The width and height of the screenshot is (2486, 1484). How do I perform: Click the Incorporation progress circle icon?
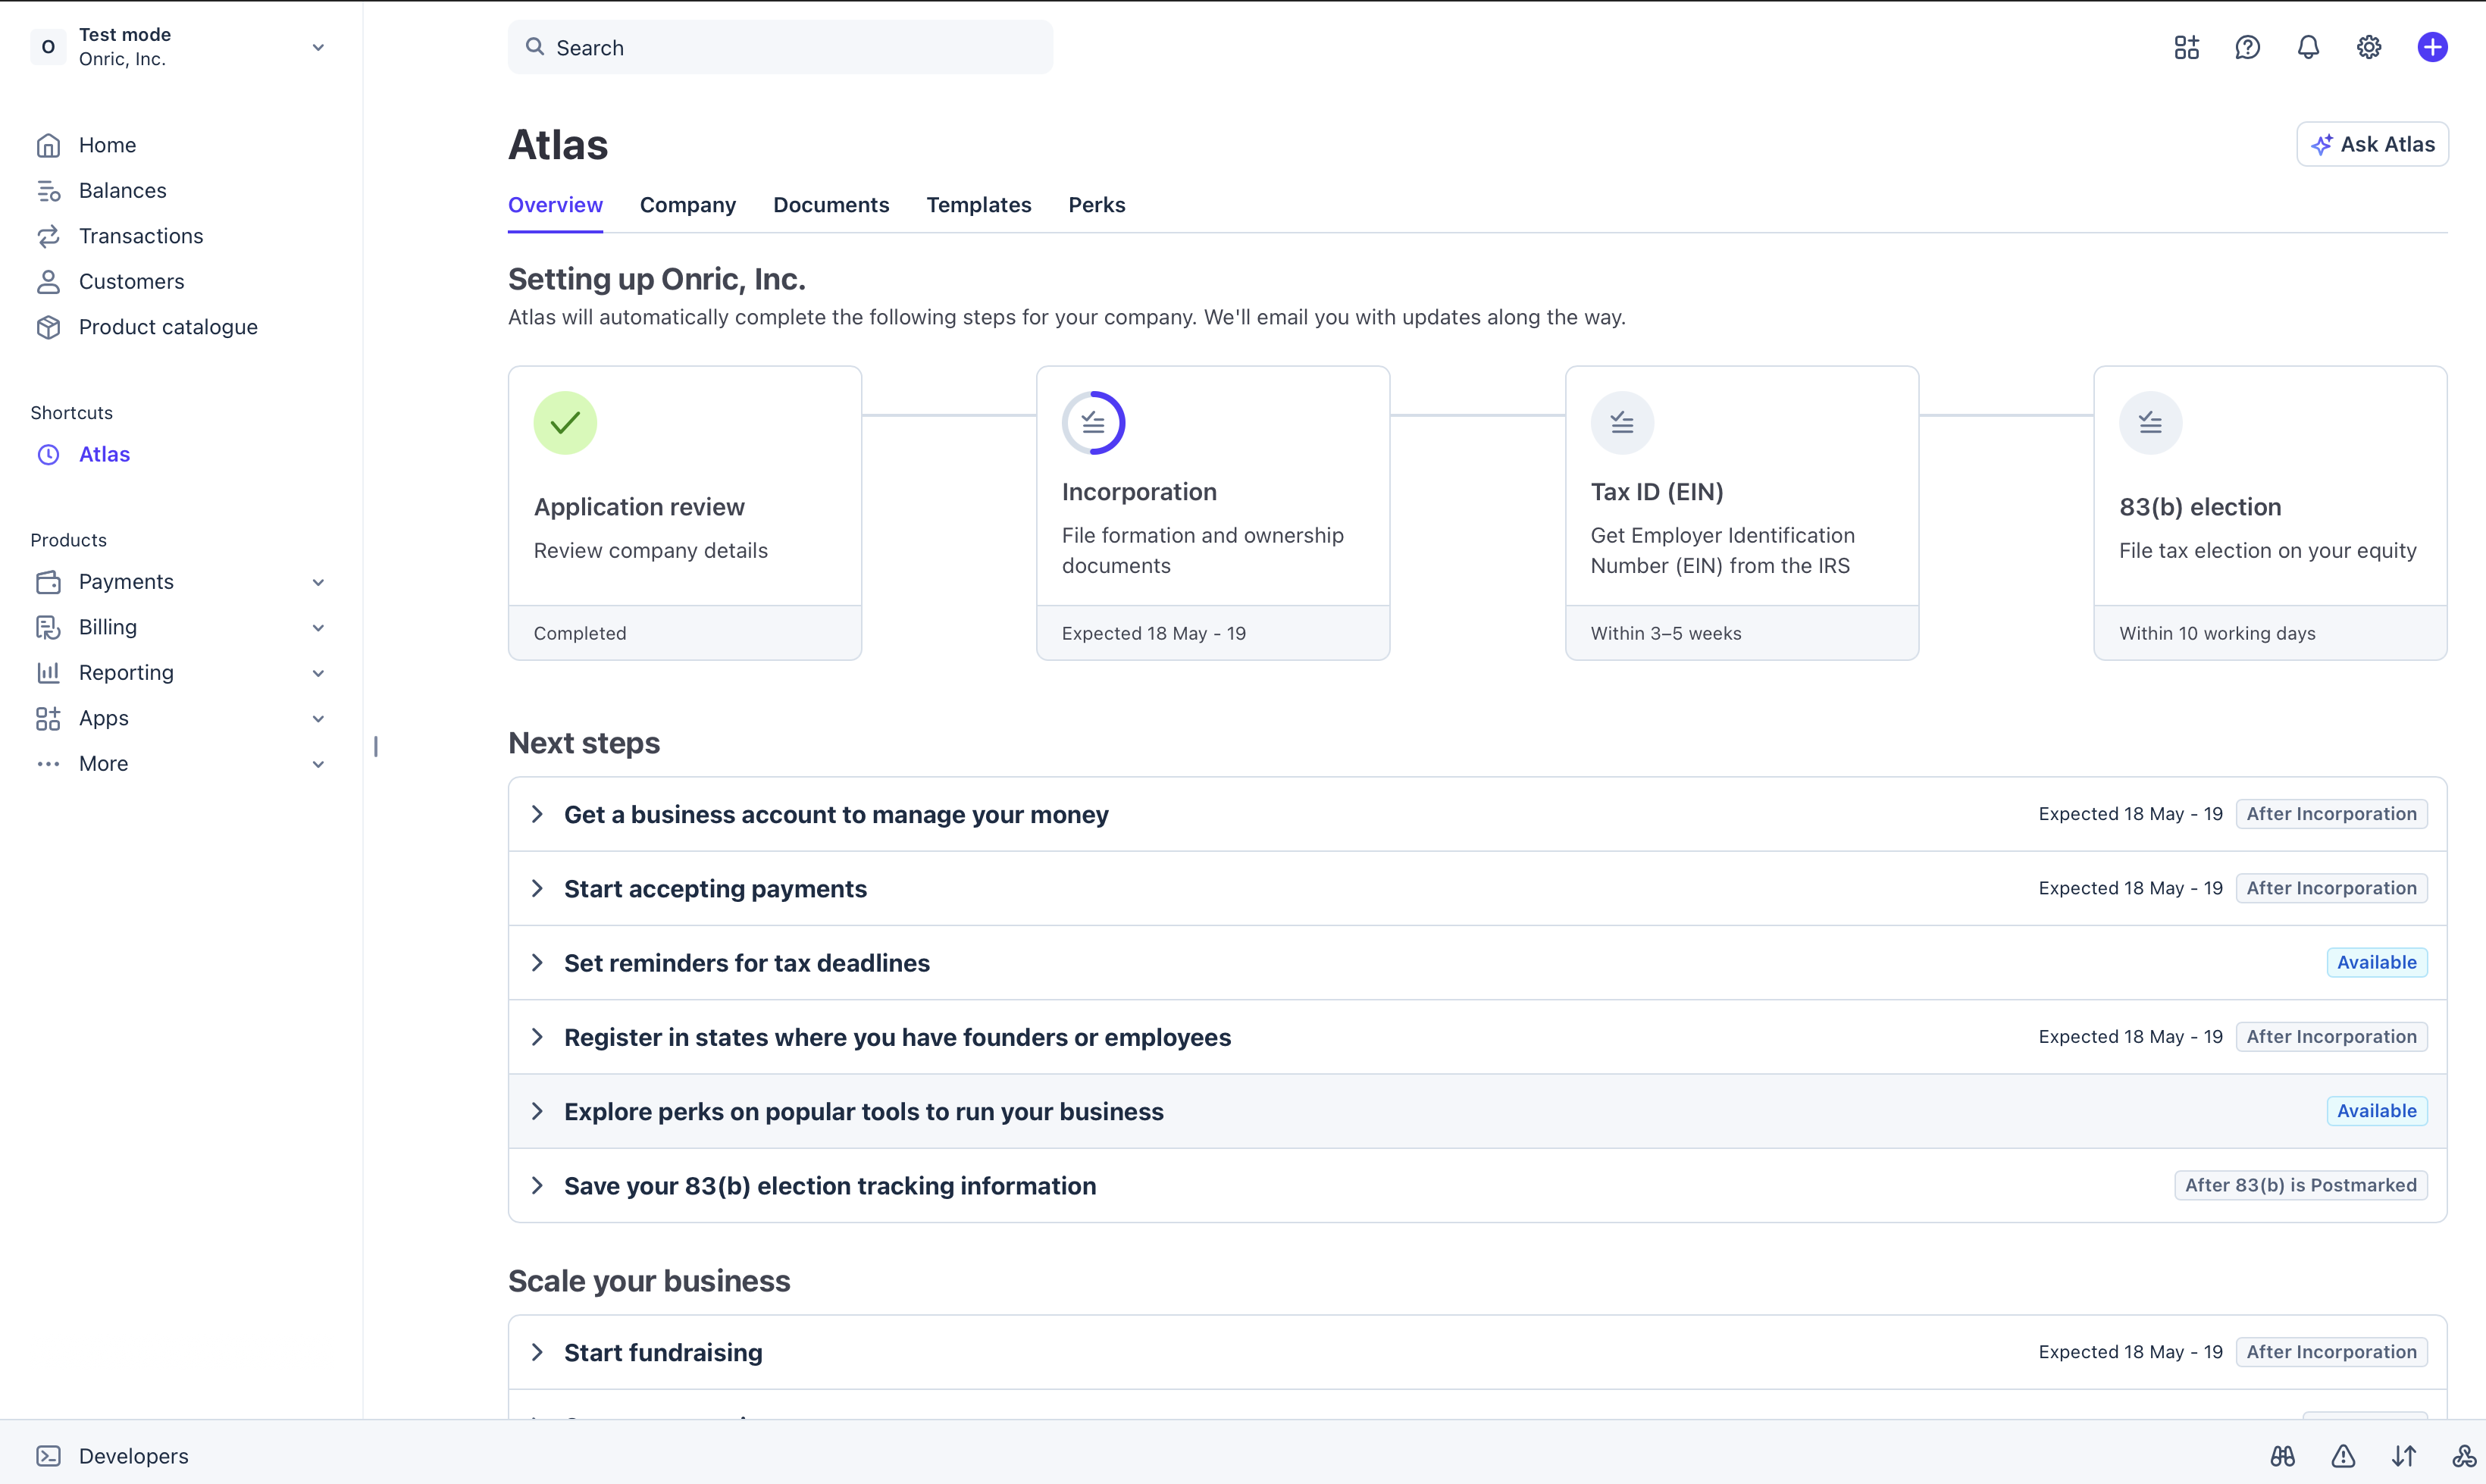pos(1093,422)
